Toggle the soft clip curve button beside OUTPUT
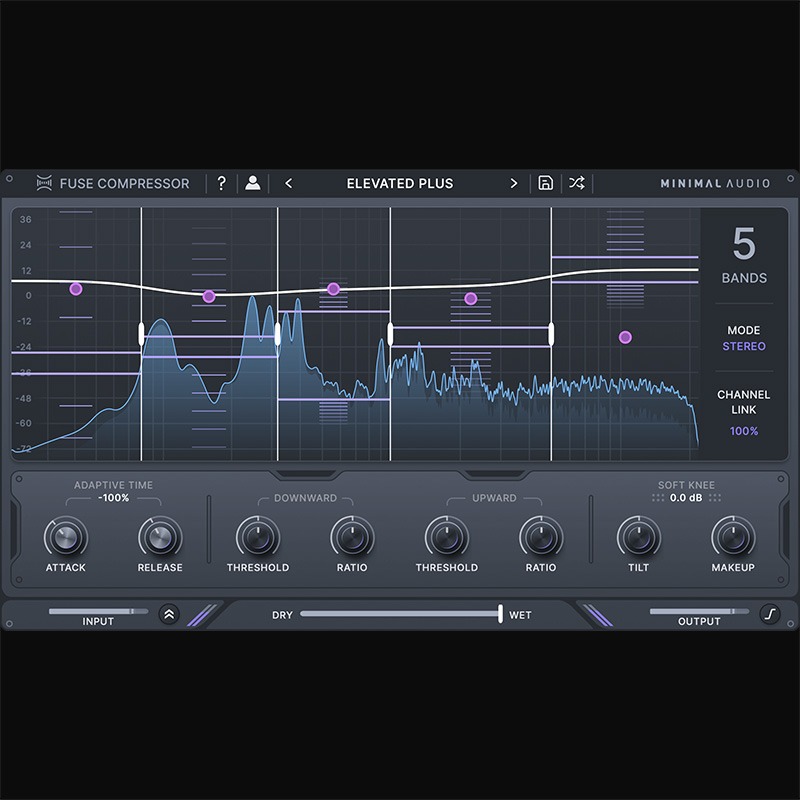 tap(770, 614)
